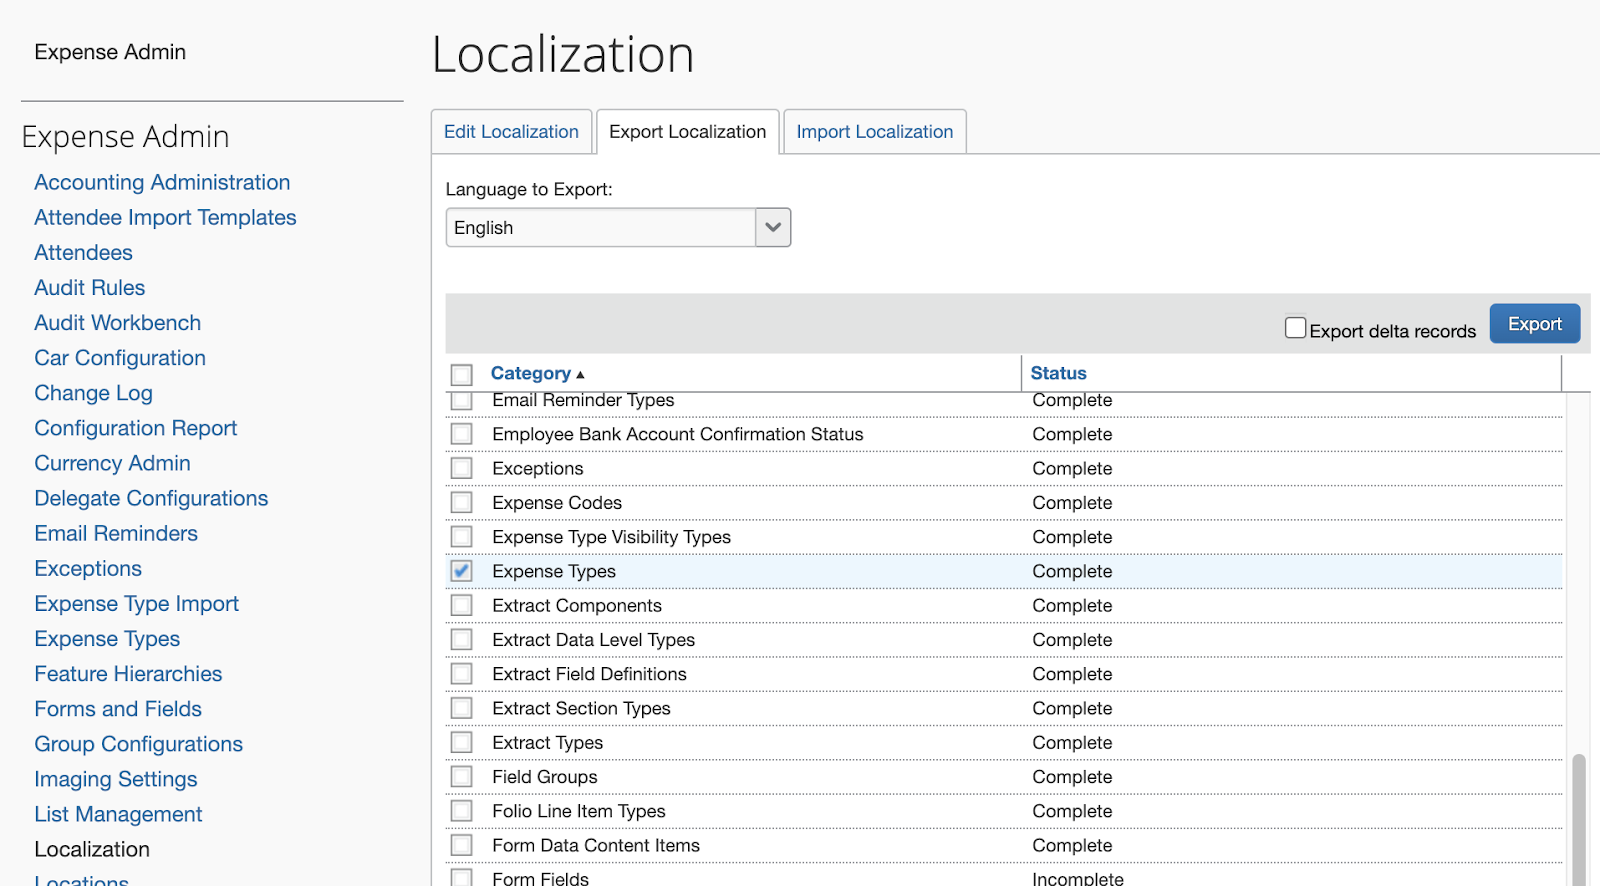The width and height of the screenshot is (1600, 886).
Task: Open the Language to Export dropdown arrow
Action: pos(772,228)
